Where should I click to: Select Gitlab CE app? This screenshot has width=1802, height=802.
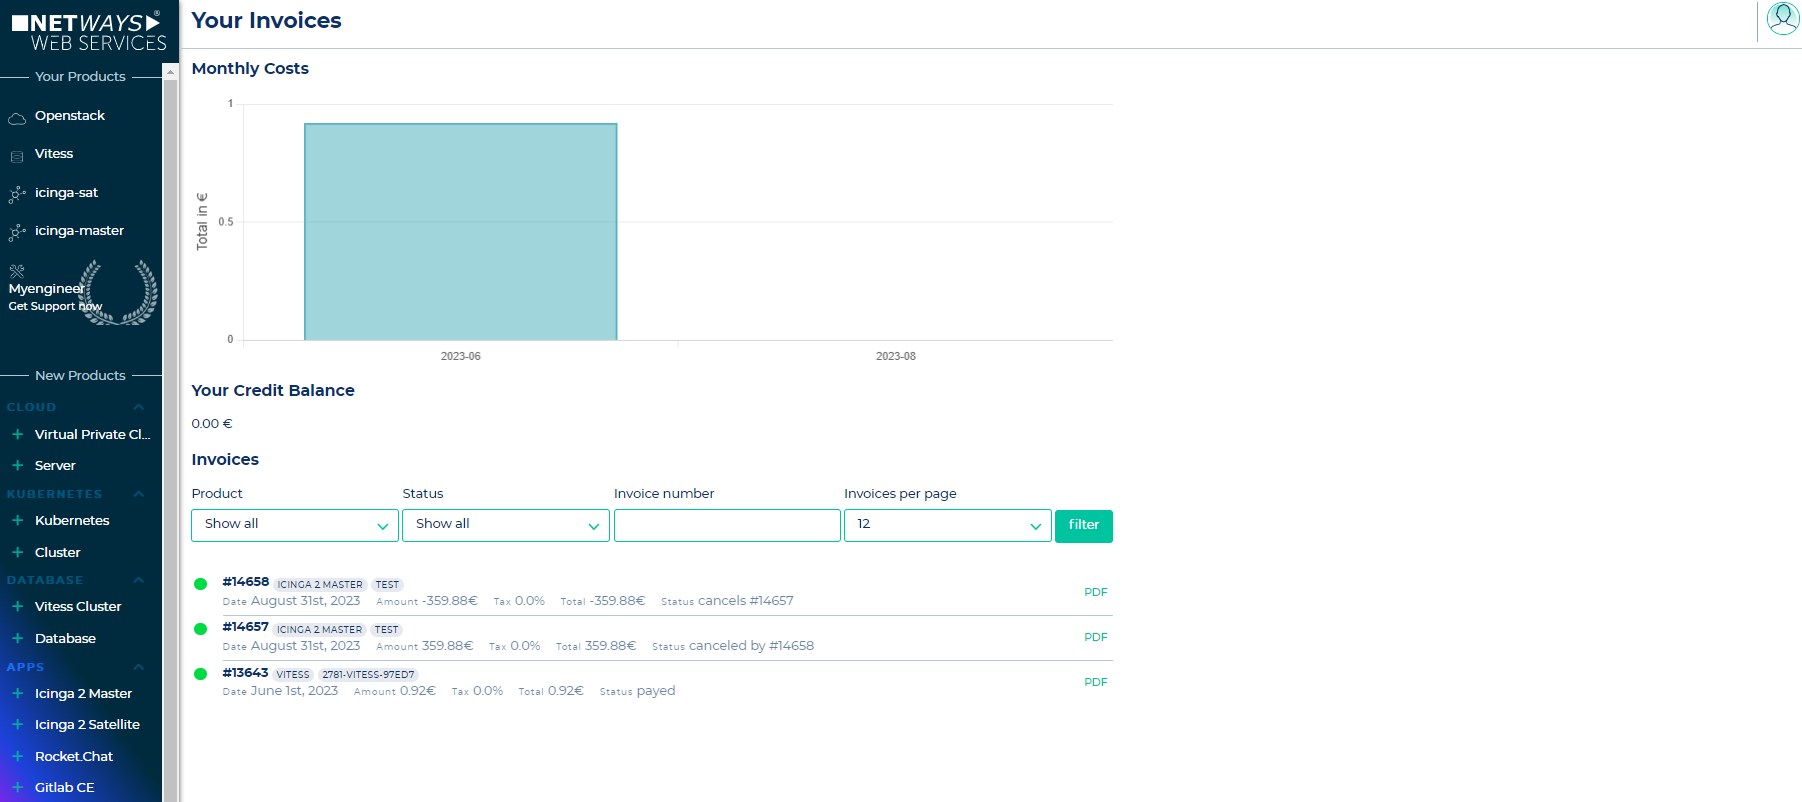(64, 787)
